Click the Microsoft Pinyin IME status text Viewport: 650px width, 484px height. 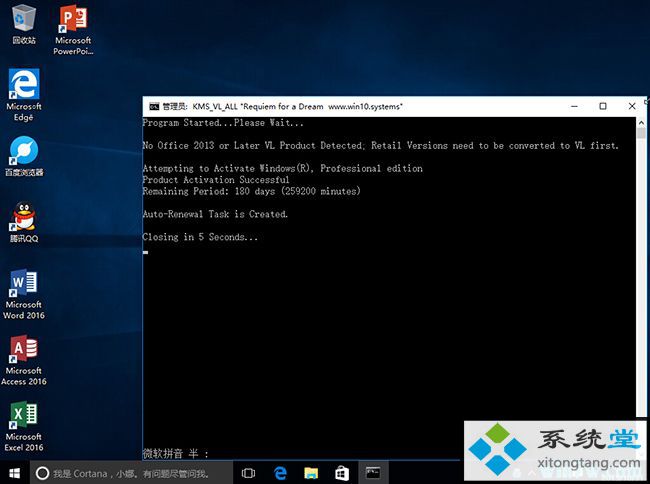point(175,453)
